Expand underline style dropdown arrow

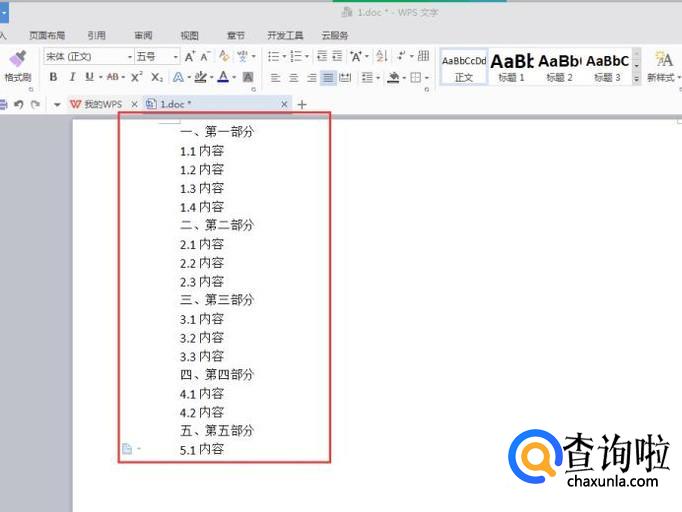click(100, 77)
